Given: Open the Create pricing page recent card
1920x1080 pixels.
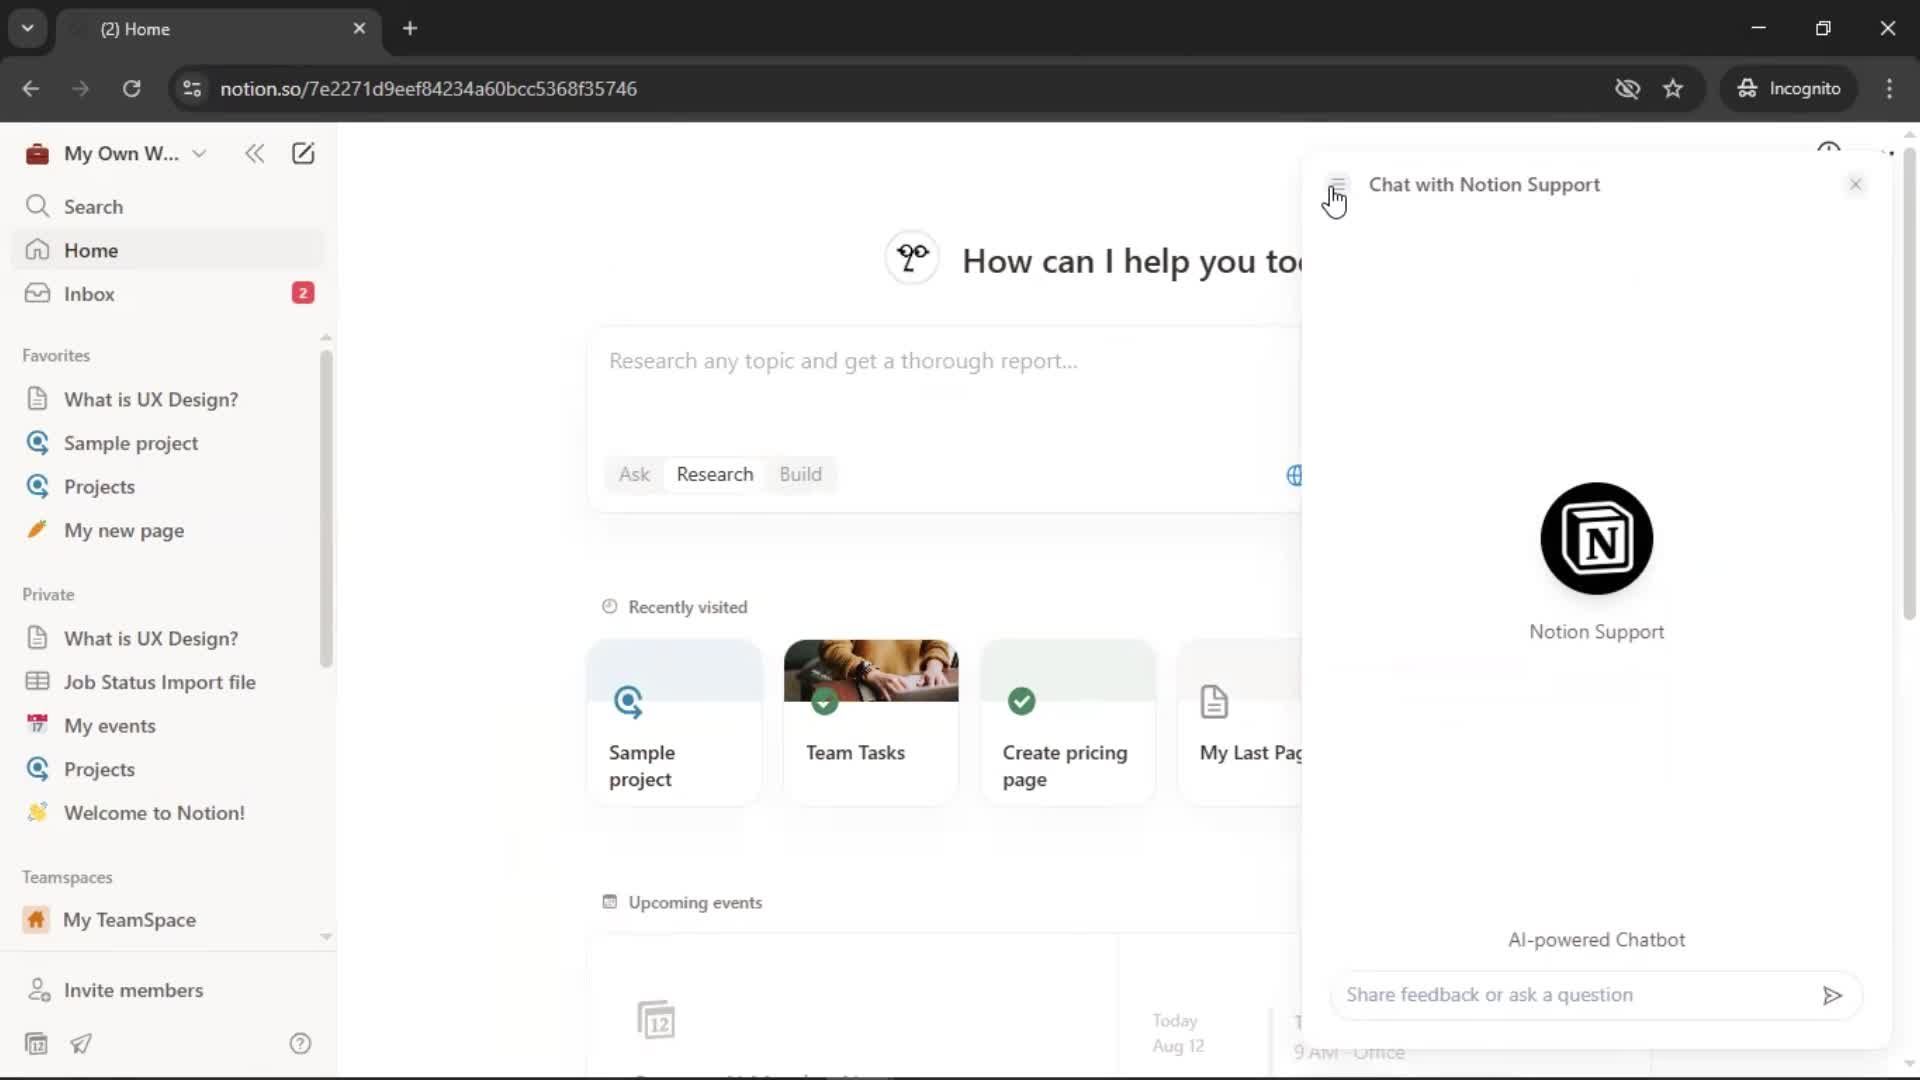Looking at the screenshot, I should tap(1068, 722).
